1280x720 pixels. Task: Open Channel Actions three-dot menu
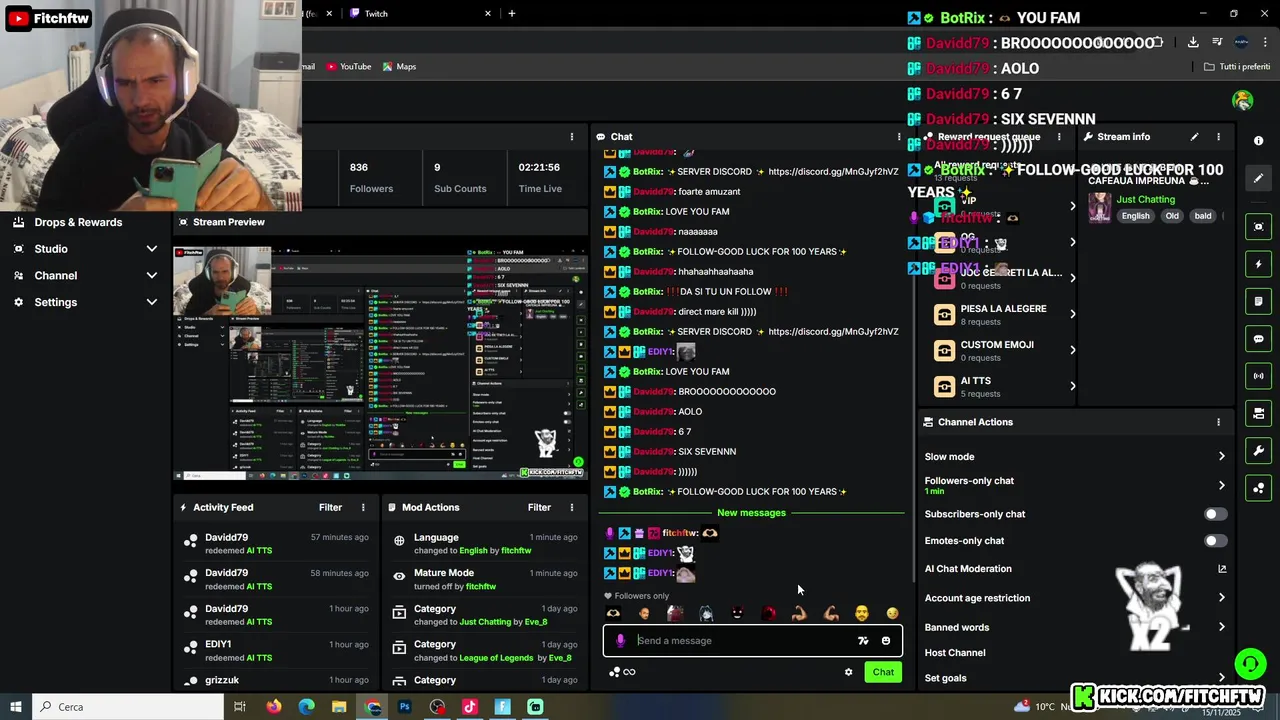pyautogui.click(x=1218, y=422)
